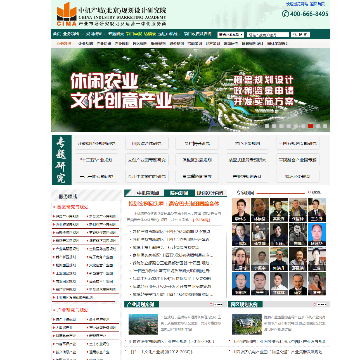360x360 pixels.
Task: Open the first red menu item in sub-navigation
Action: click(64, 43)
